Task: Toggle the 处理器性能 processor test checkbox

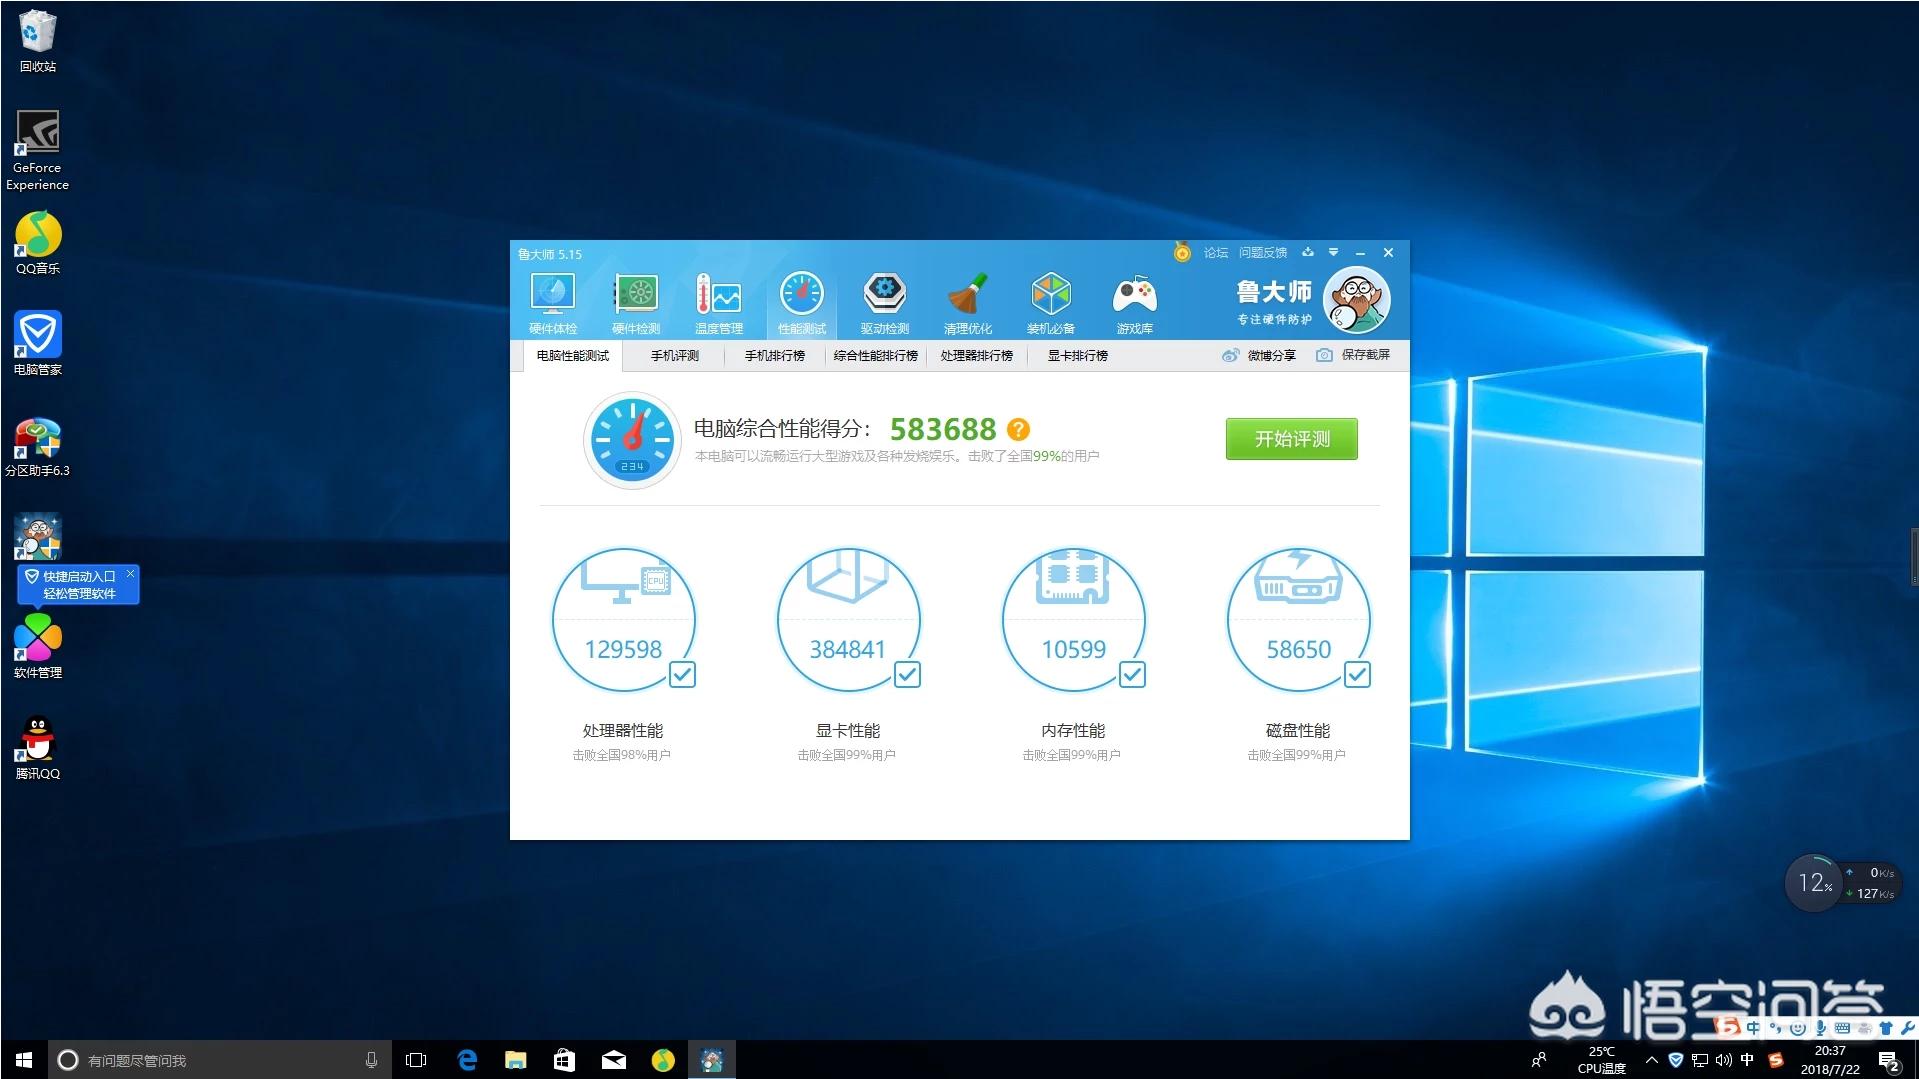Action: point(682,675)
